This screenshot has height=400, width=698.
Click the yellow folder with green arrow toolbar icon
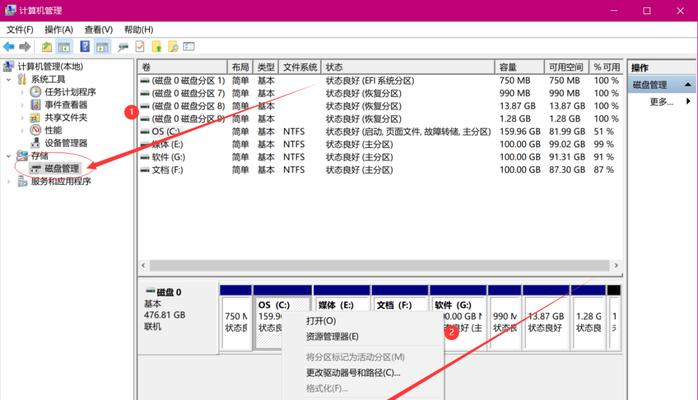[156, 46]
